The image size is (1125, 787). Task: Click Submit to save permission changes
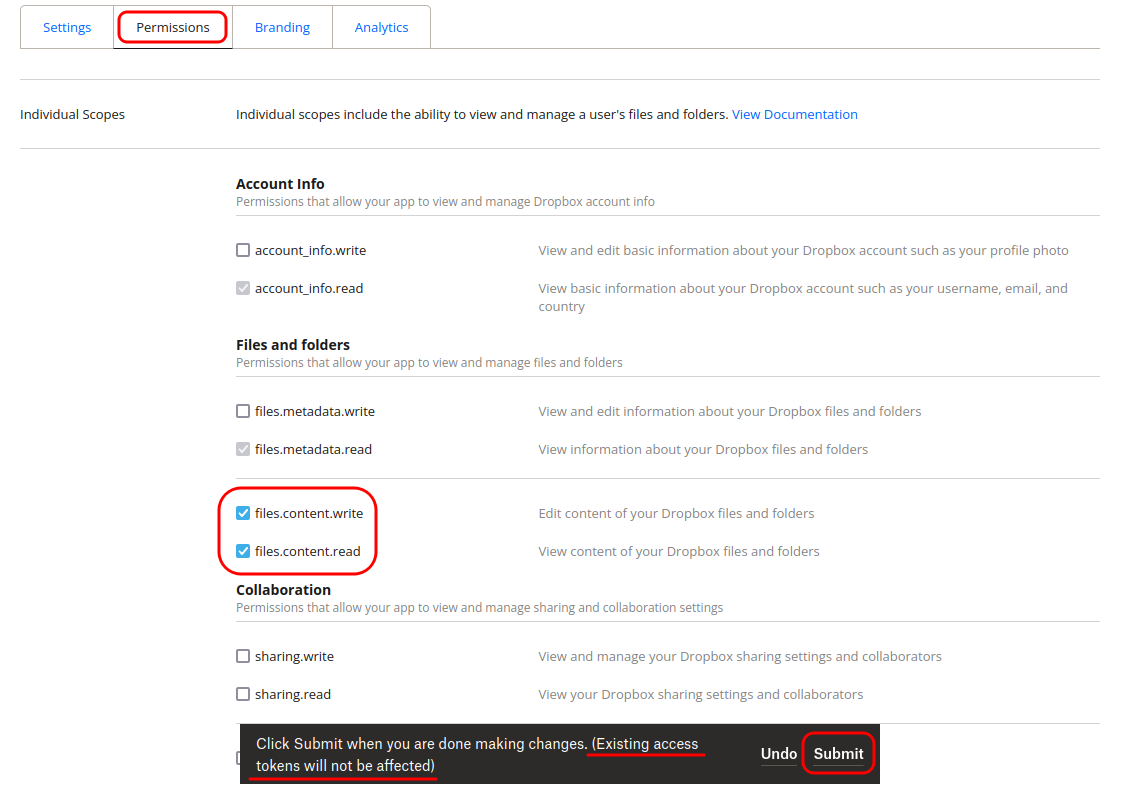tap(838, 753)
